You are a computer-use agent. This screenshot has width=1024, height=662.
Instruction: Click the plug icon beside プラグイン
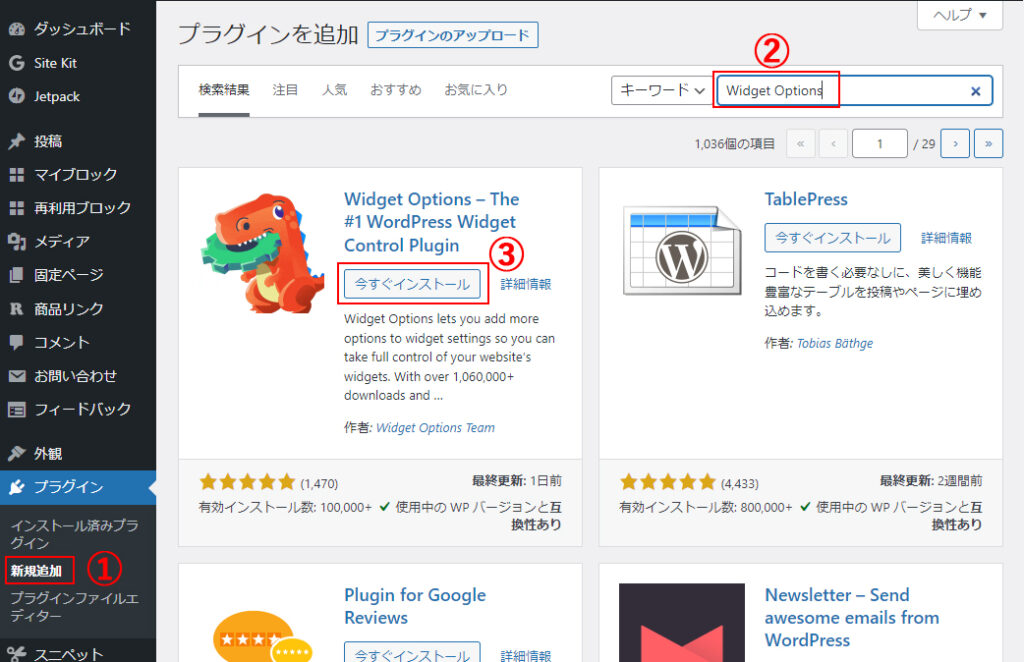click(x=17, y=486)
